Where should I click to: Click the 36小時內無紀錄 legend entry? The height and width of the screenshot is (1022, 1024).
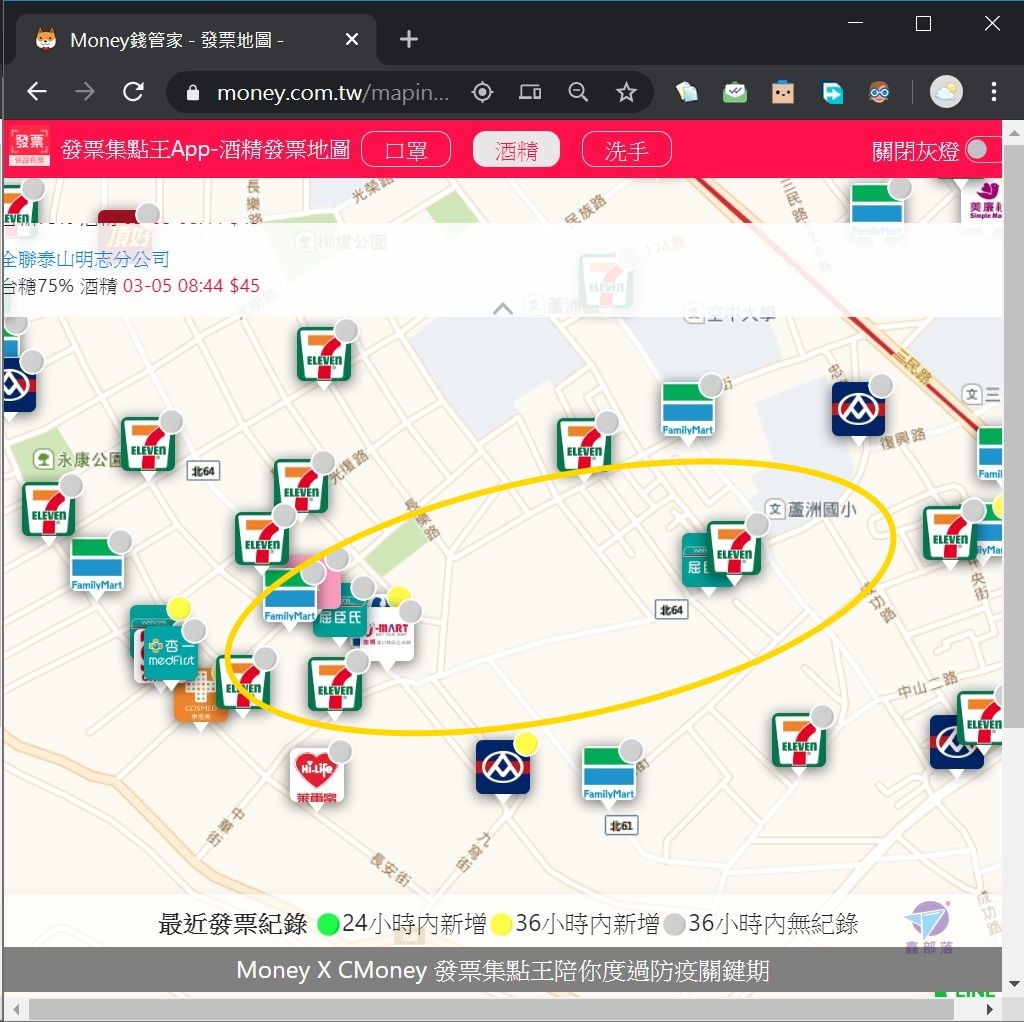[761, 923]
